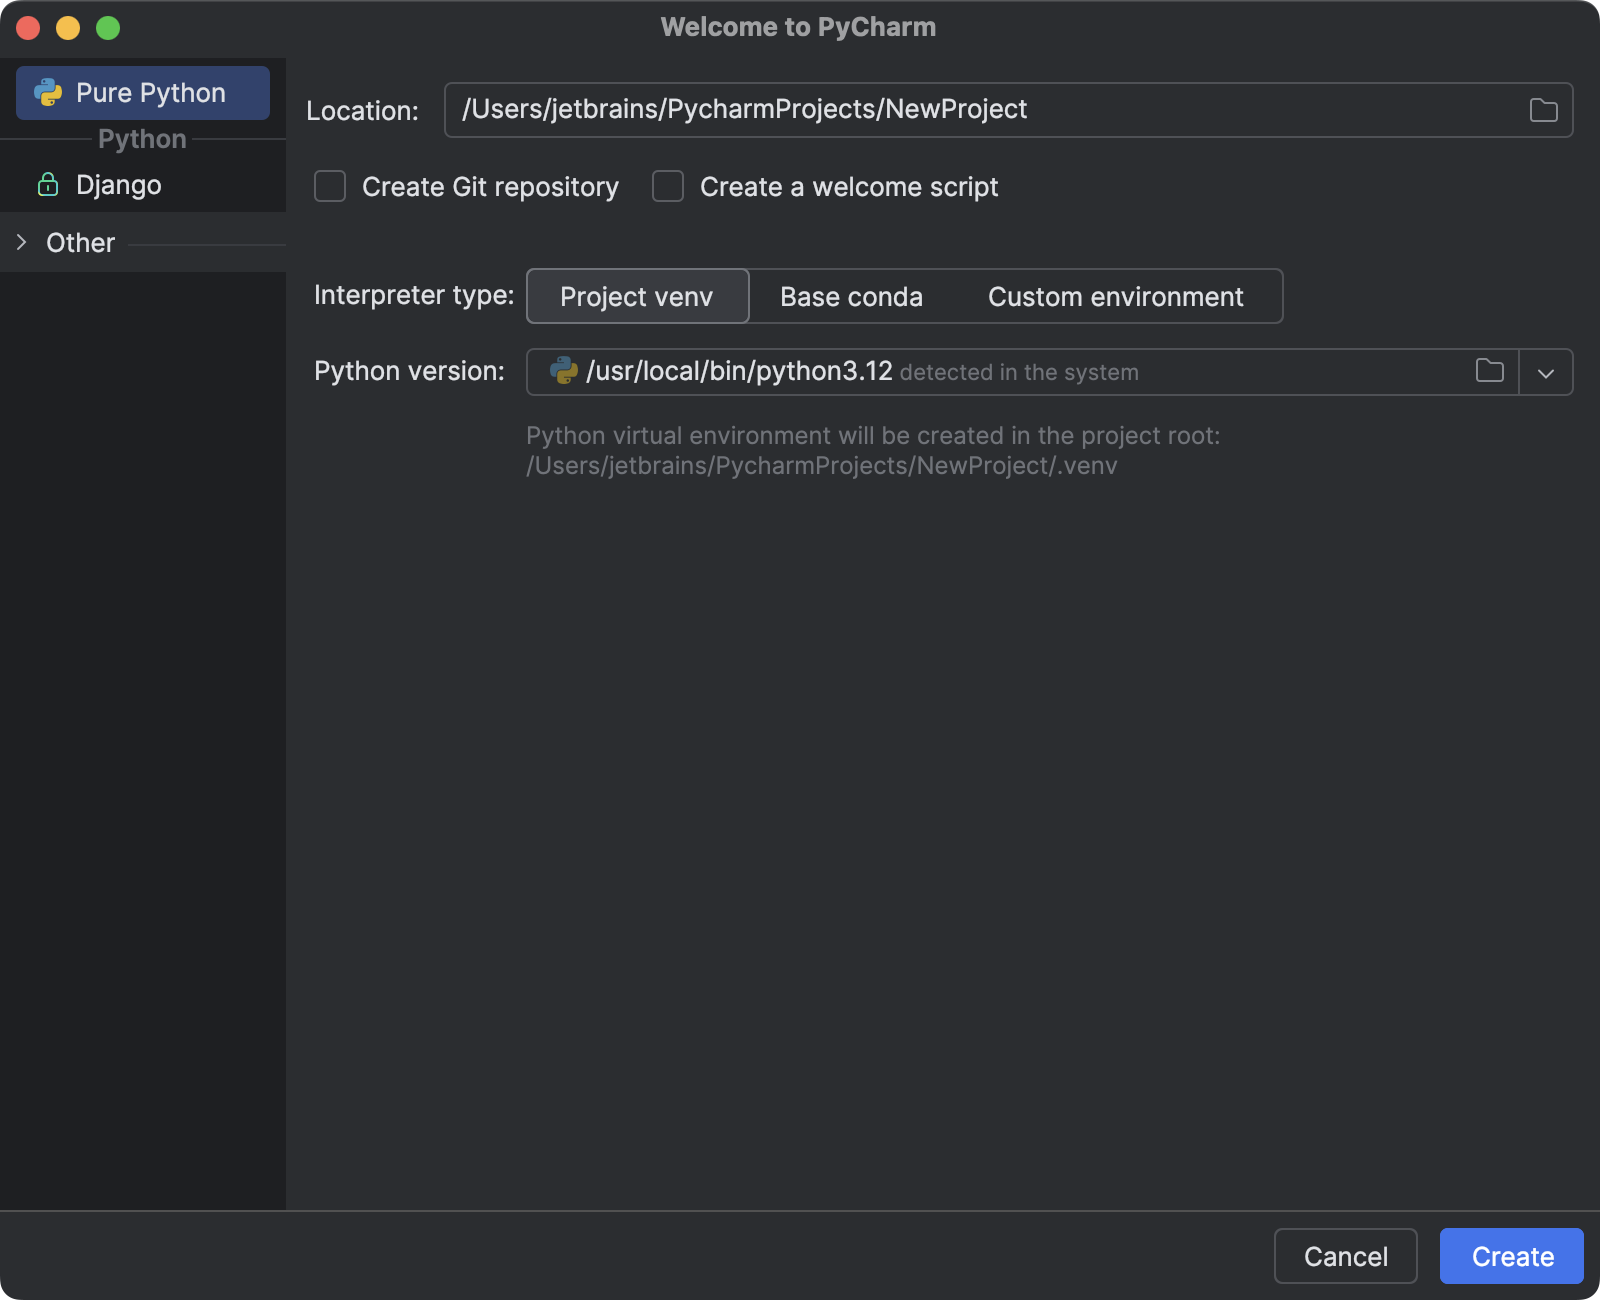Open the folder browser for Location
This screenshot has height=1300, width=1600.
tap(1542, 109)
